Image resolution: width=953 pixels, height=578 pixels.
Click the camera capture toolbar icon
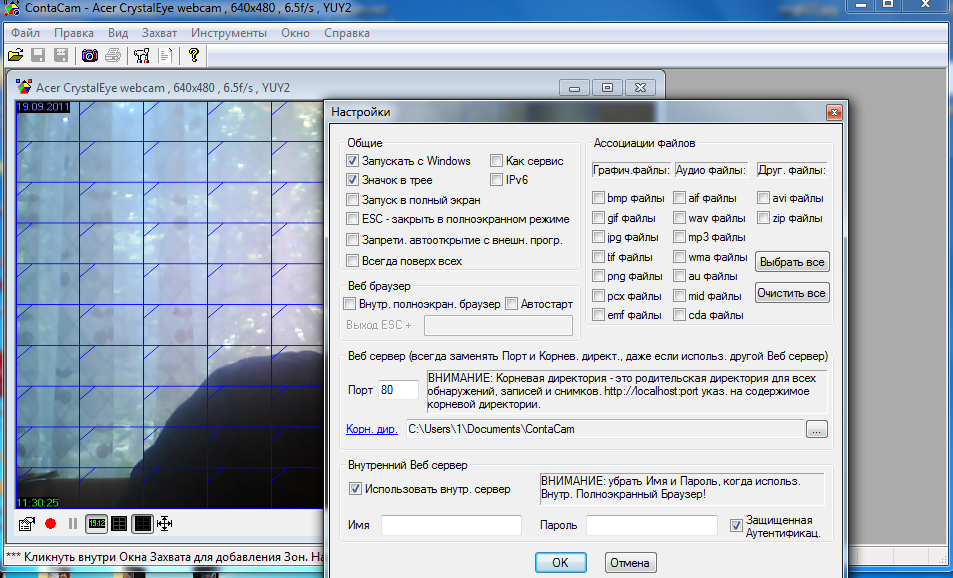[90, 55]
